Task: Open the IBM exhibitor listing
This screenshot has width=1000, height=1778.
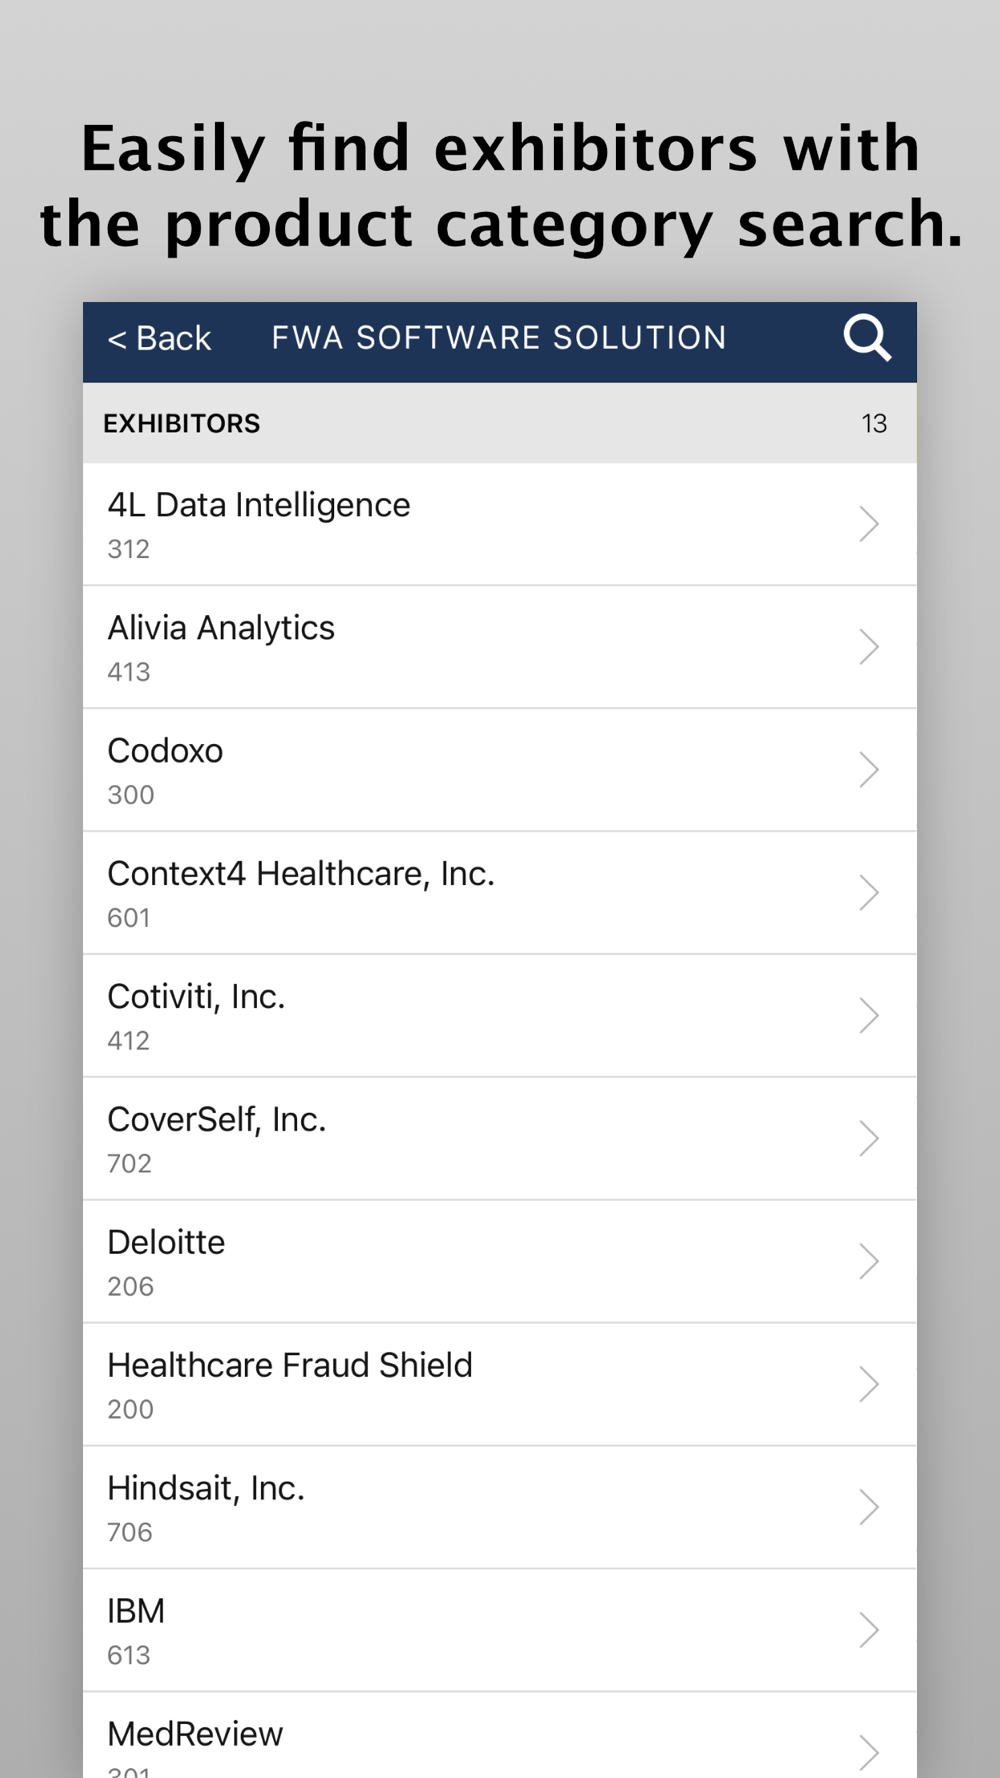Action: pos(137,1612)
